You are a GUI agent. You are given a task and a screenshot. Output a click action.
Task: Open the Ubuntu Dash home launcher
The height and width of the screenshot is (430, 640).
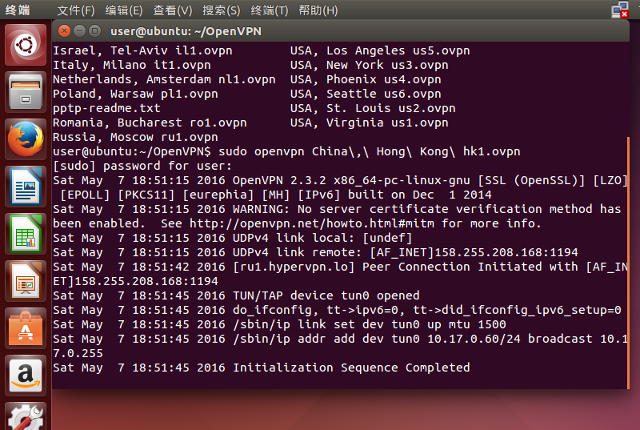coord(25,45)
